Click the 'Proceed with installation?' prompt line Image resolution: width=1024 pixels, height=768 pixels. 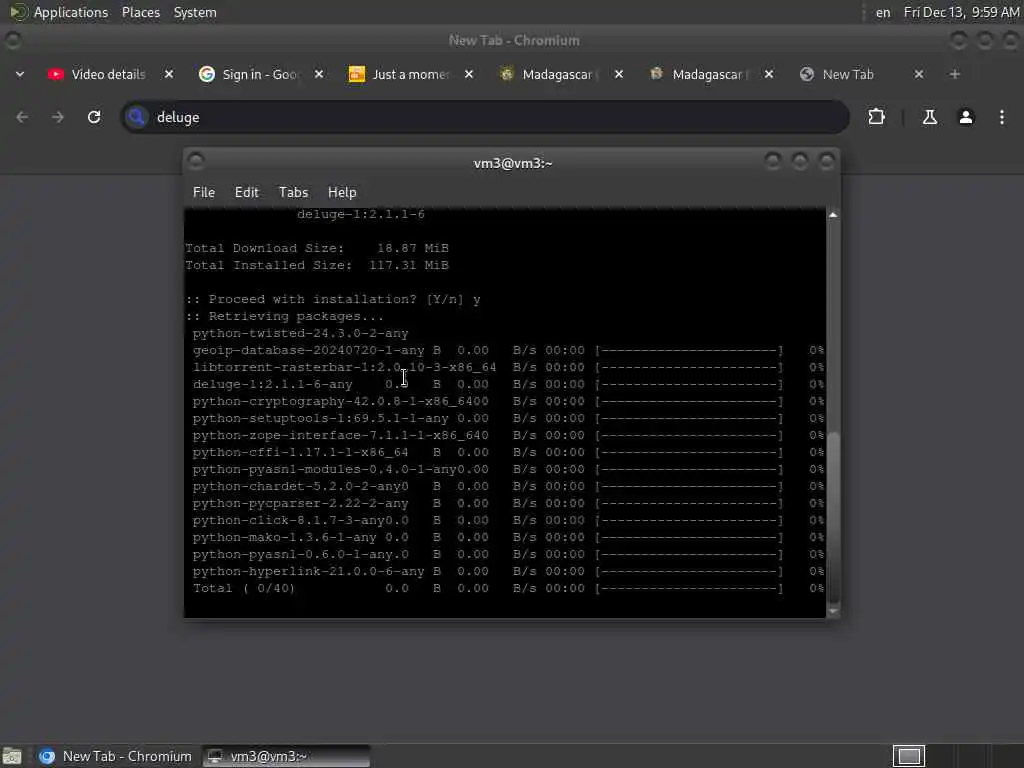click(x=333, y=299)
